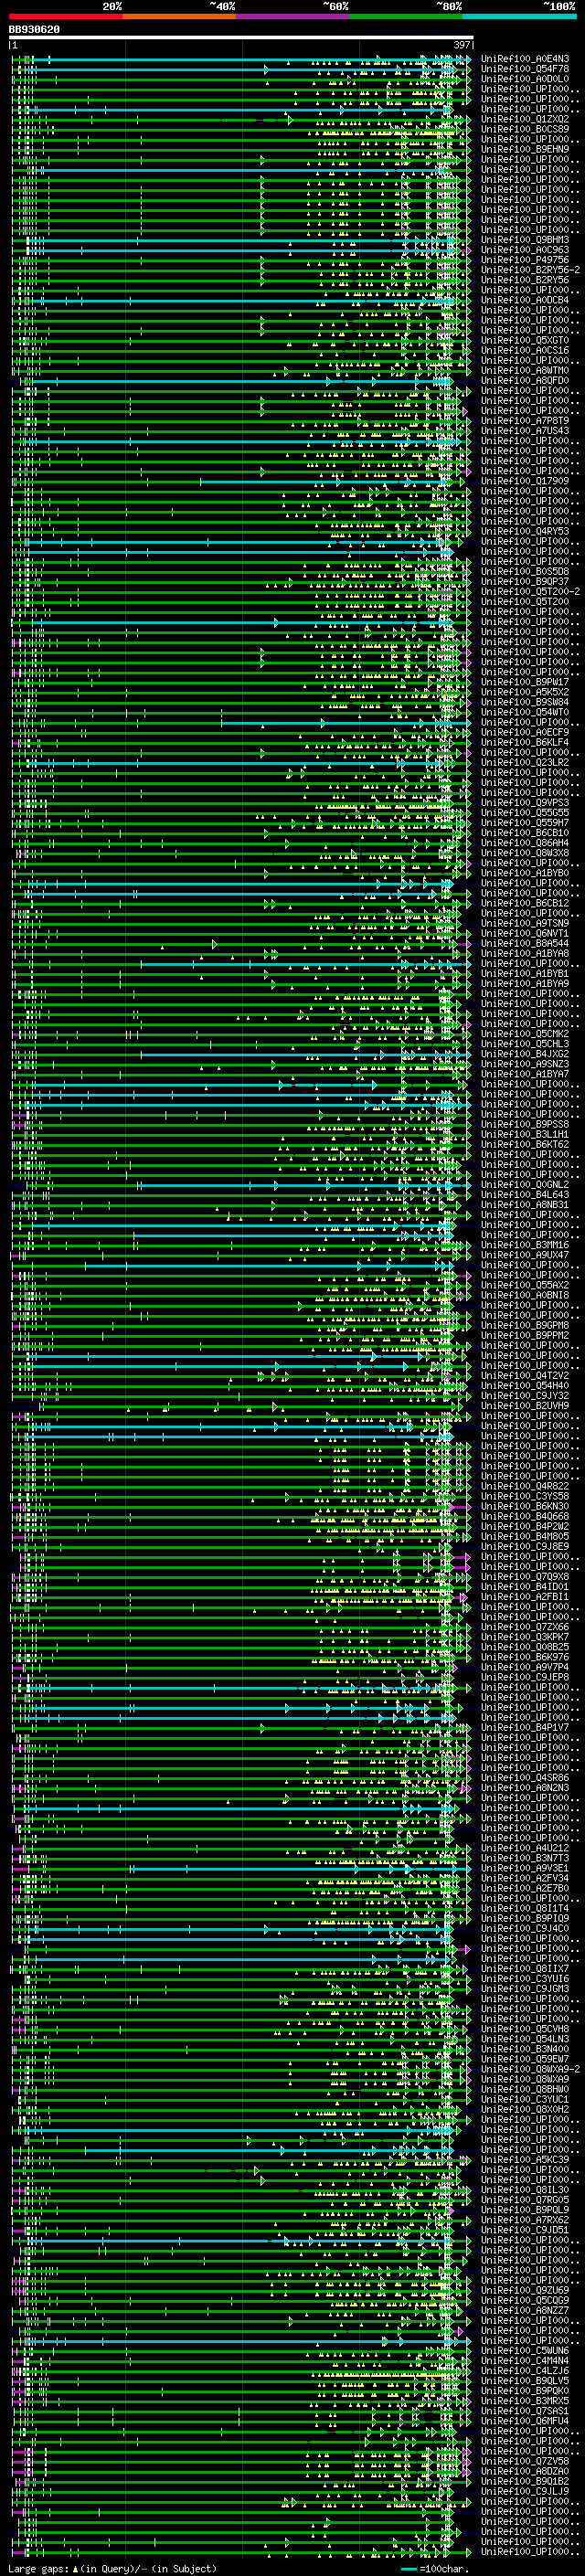Select the UniRef100_B2RY56-2 label
Image resolution: width=585 pixels, height=2576 pixels.
(x=530, y=270)
